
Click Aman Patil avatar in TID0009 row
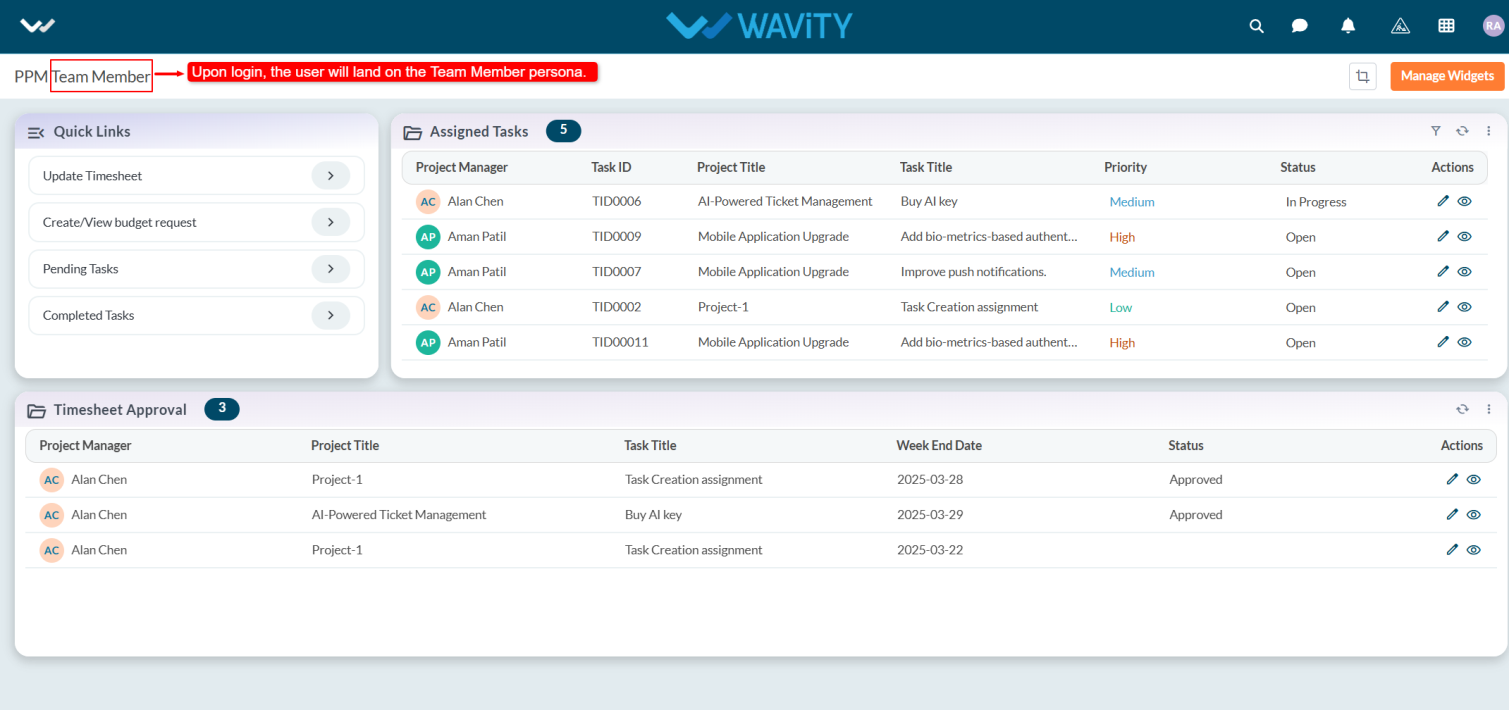pos(428,236)
